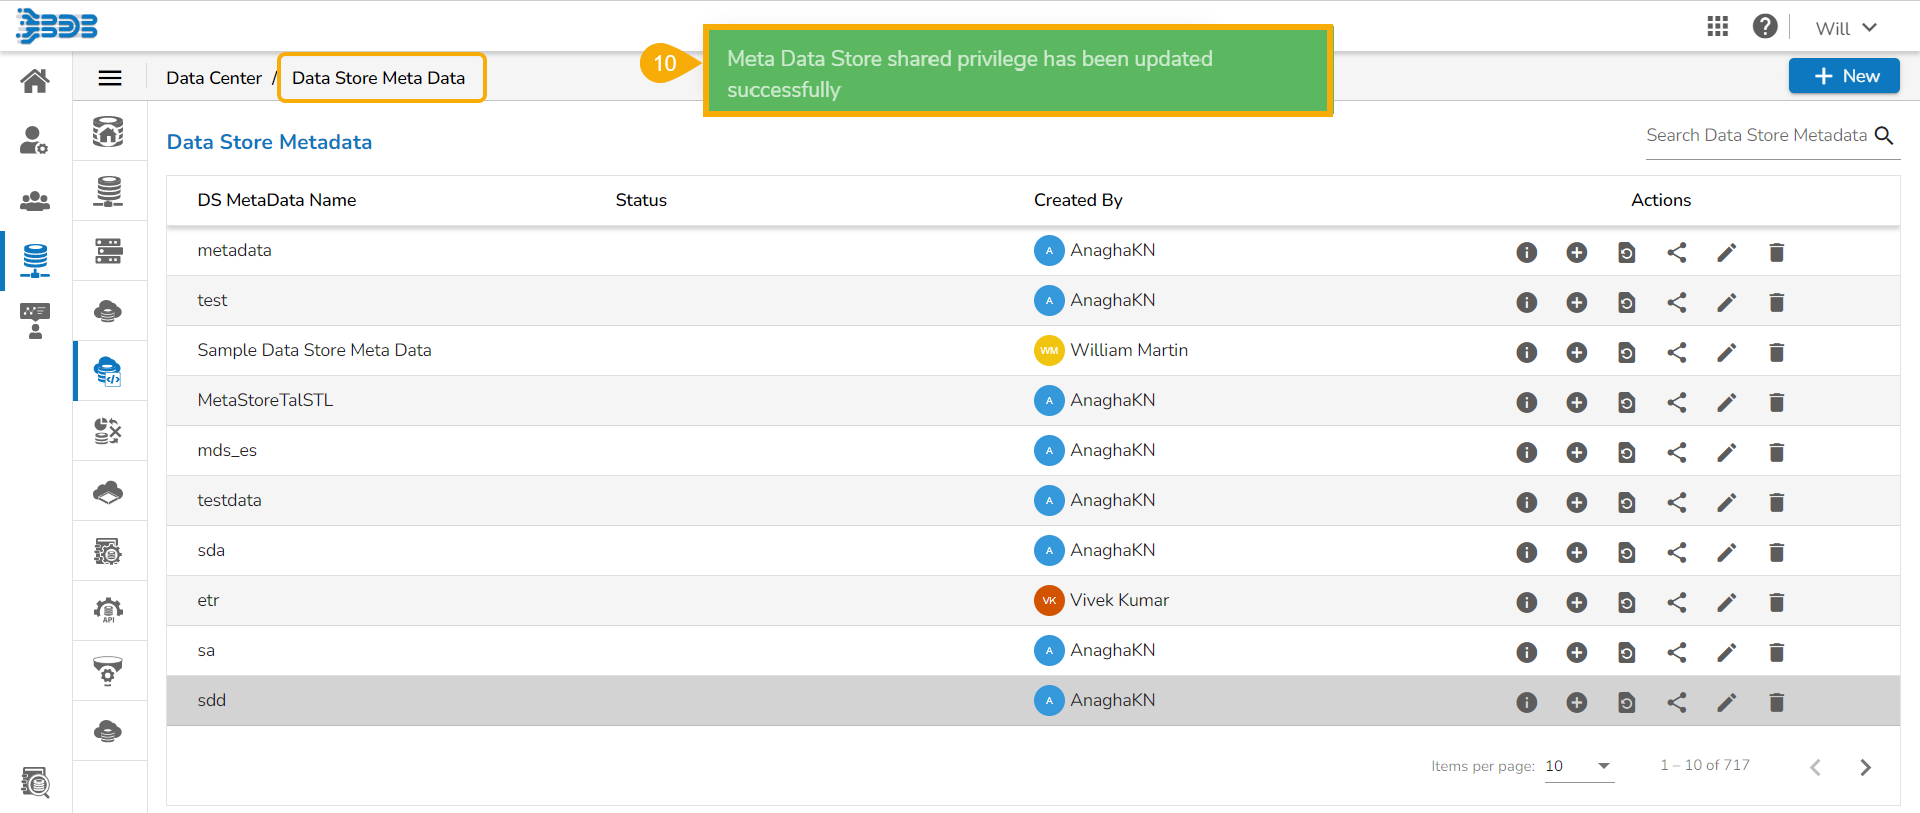Open the Data Center breadcrumb
The height and width of the screenshot is (813, 1920).
coord(213,78)
